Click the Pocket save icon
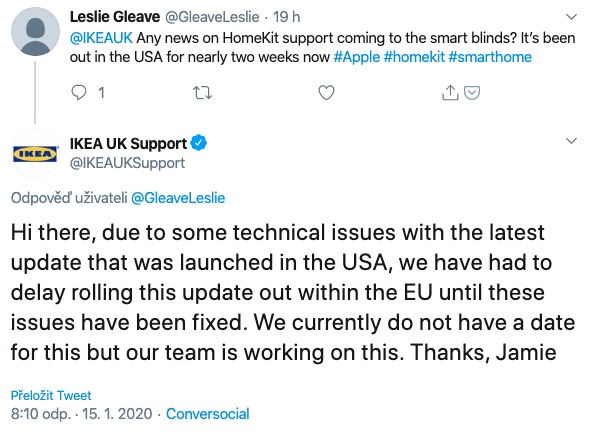This screenshot has height=436, width=590. 472,93
